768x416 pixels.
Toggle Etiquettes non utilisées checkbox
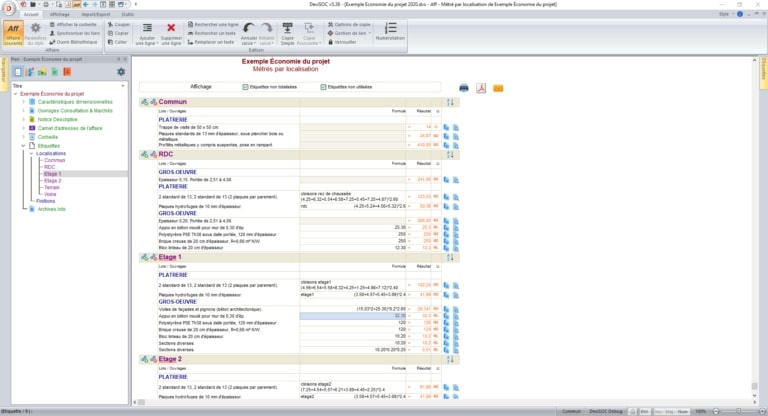(x=323, y=87)
